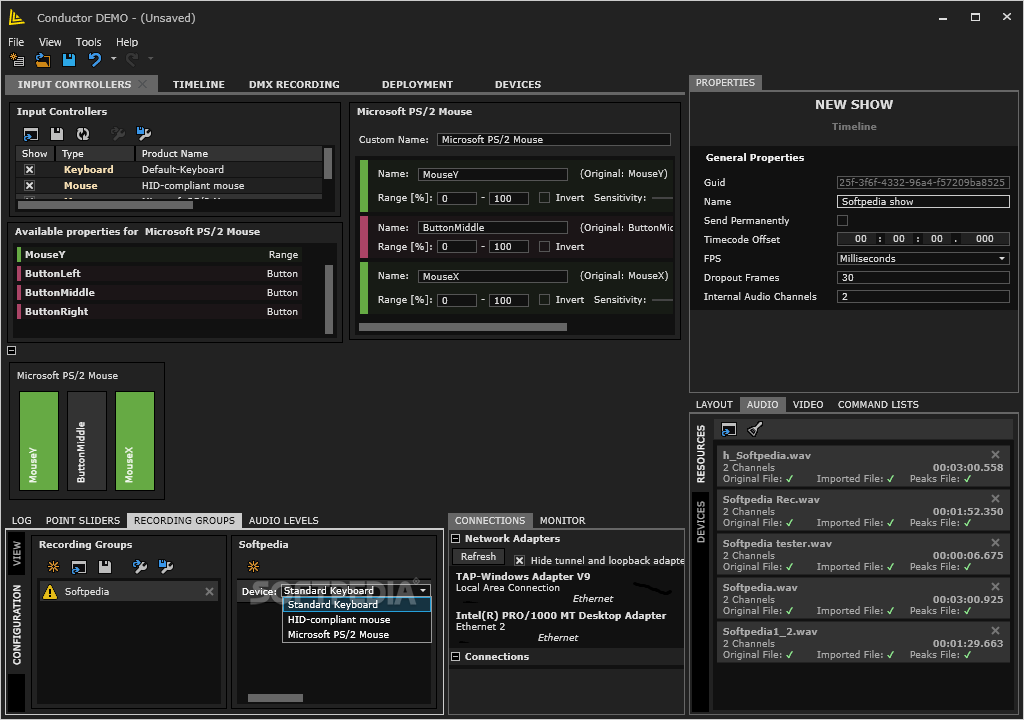The height and width of the screenshot is (720, 1024).
Task: Save the show with the blue disk icon
Action: pos(69,60)
